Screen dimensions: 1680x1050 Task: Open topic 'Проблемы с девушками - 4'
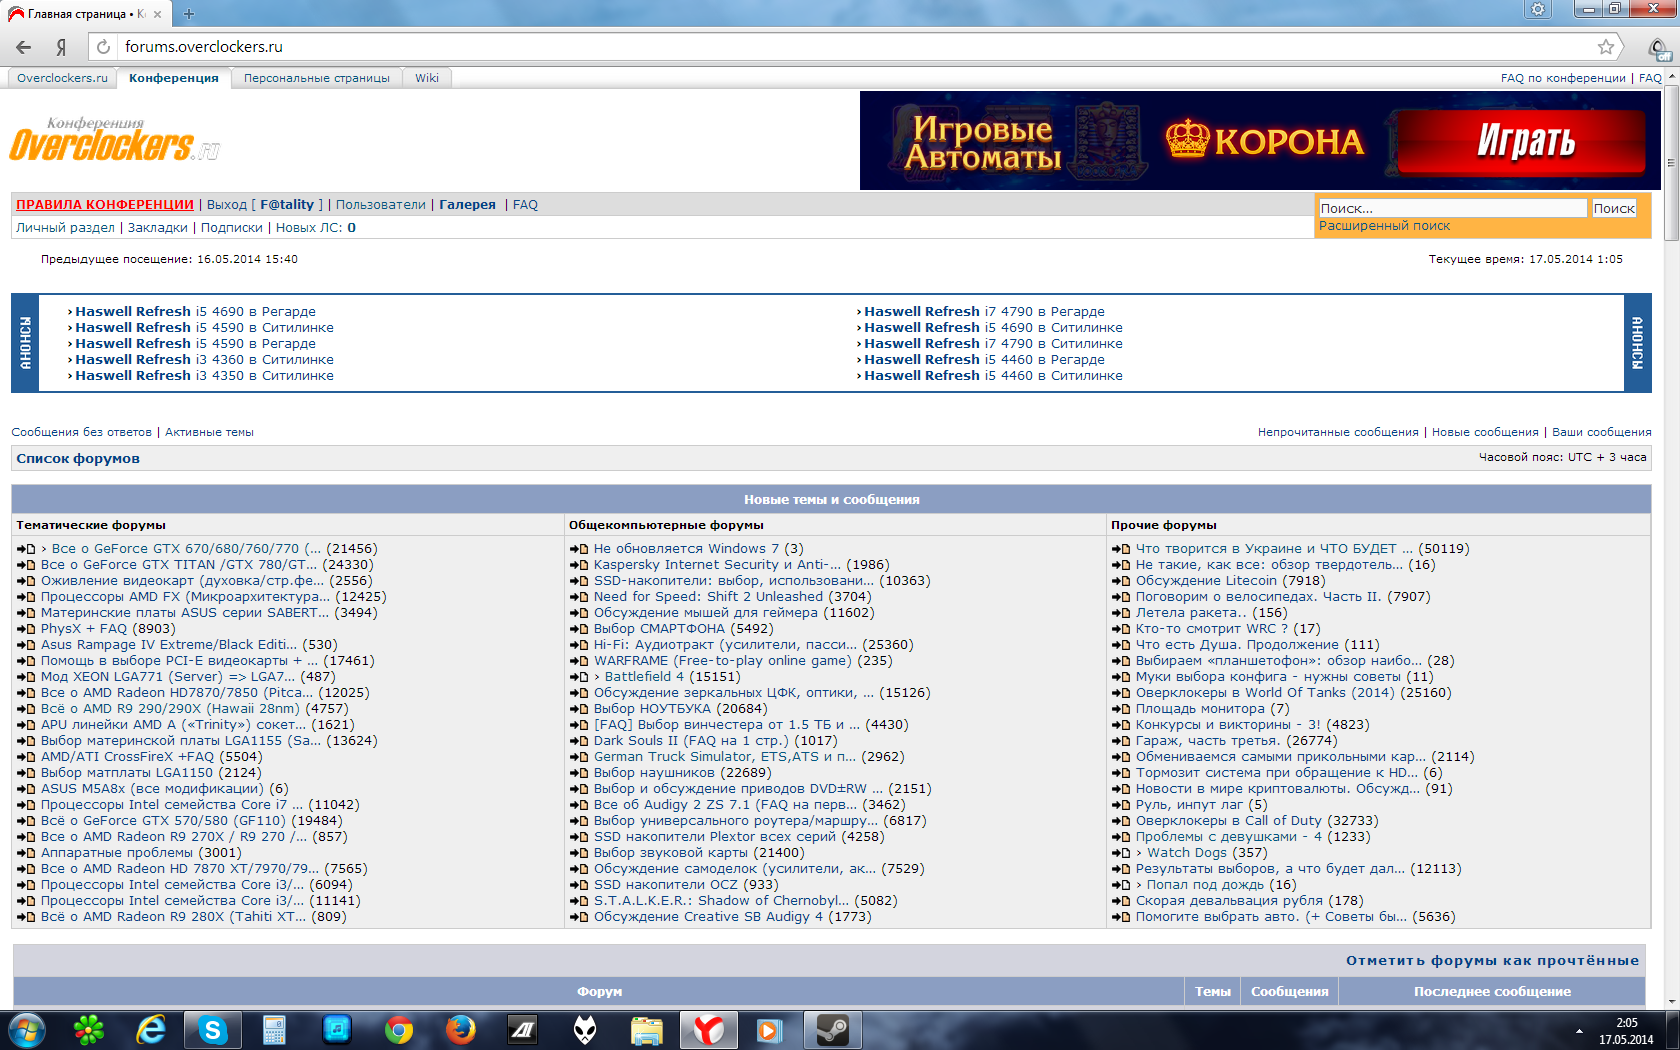pos(1228,837)
